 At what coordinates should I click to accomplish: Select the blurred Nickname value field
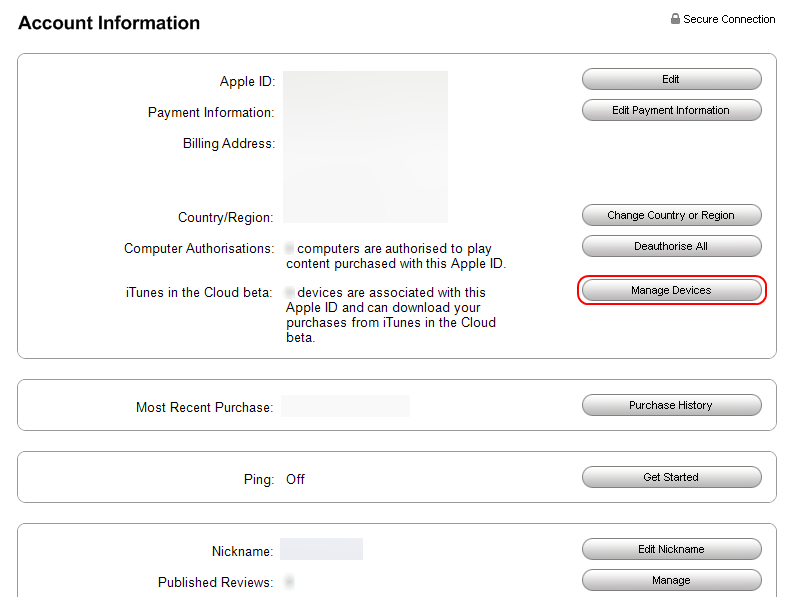(x=321, y=549)
